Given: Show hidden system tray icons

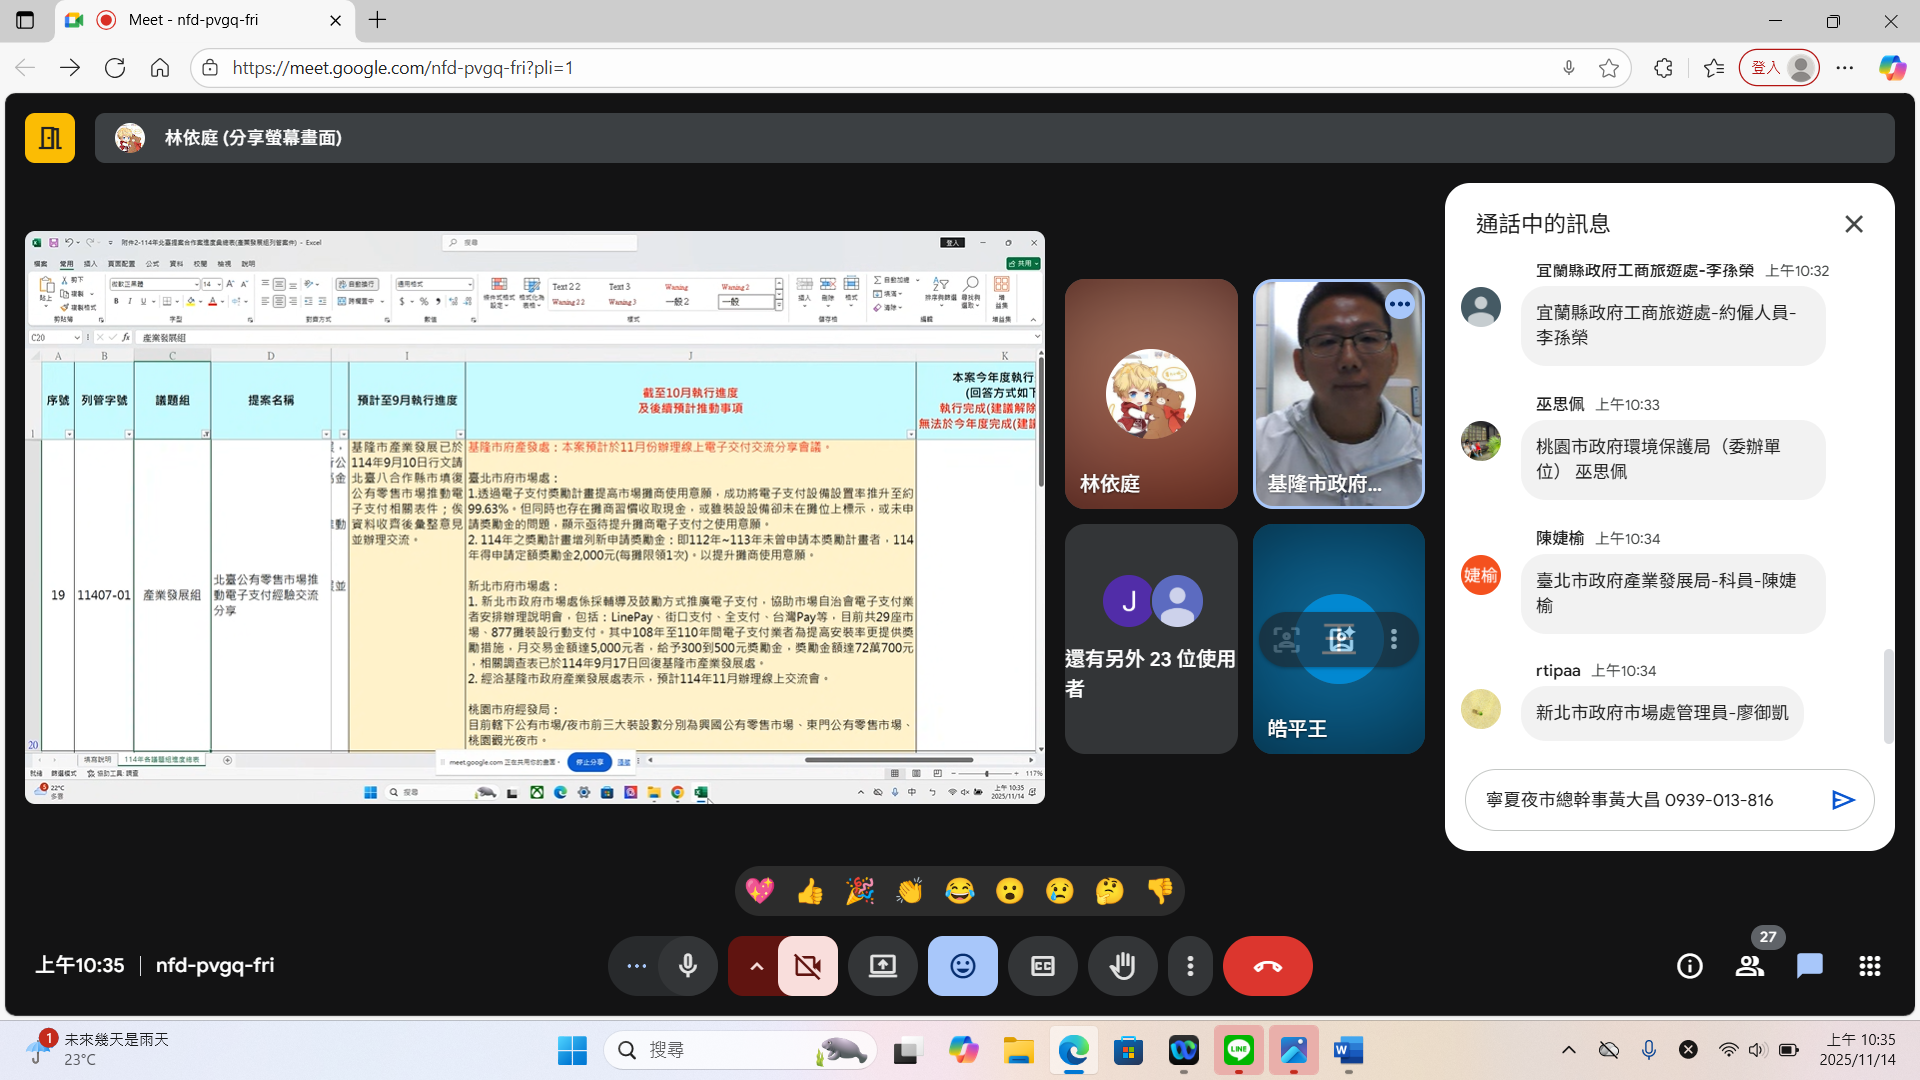Looking at the screenshot, I should 1568,1050.
